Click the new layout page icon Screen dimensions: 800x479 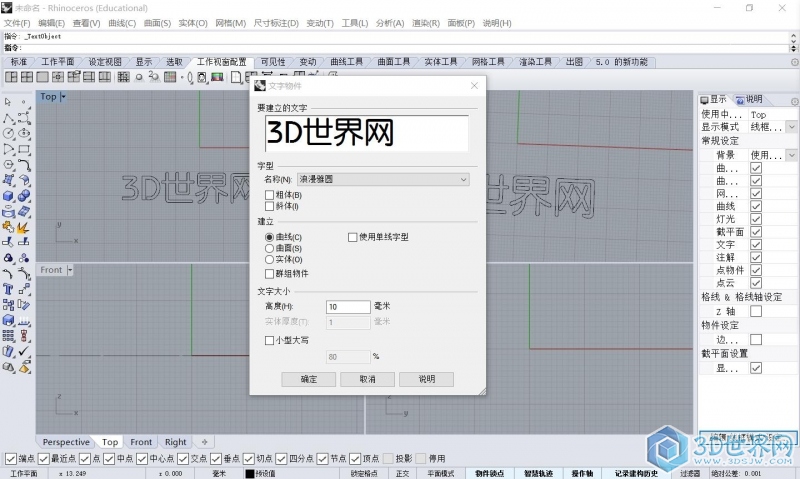[236, 77]
